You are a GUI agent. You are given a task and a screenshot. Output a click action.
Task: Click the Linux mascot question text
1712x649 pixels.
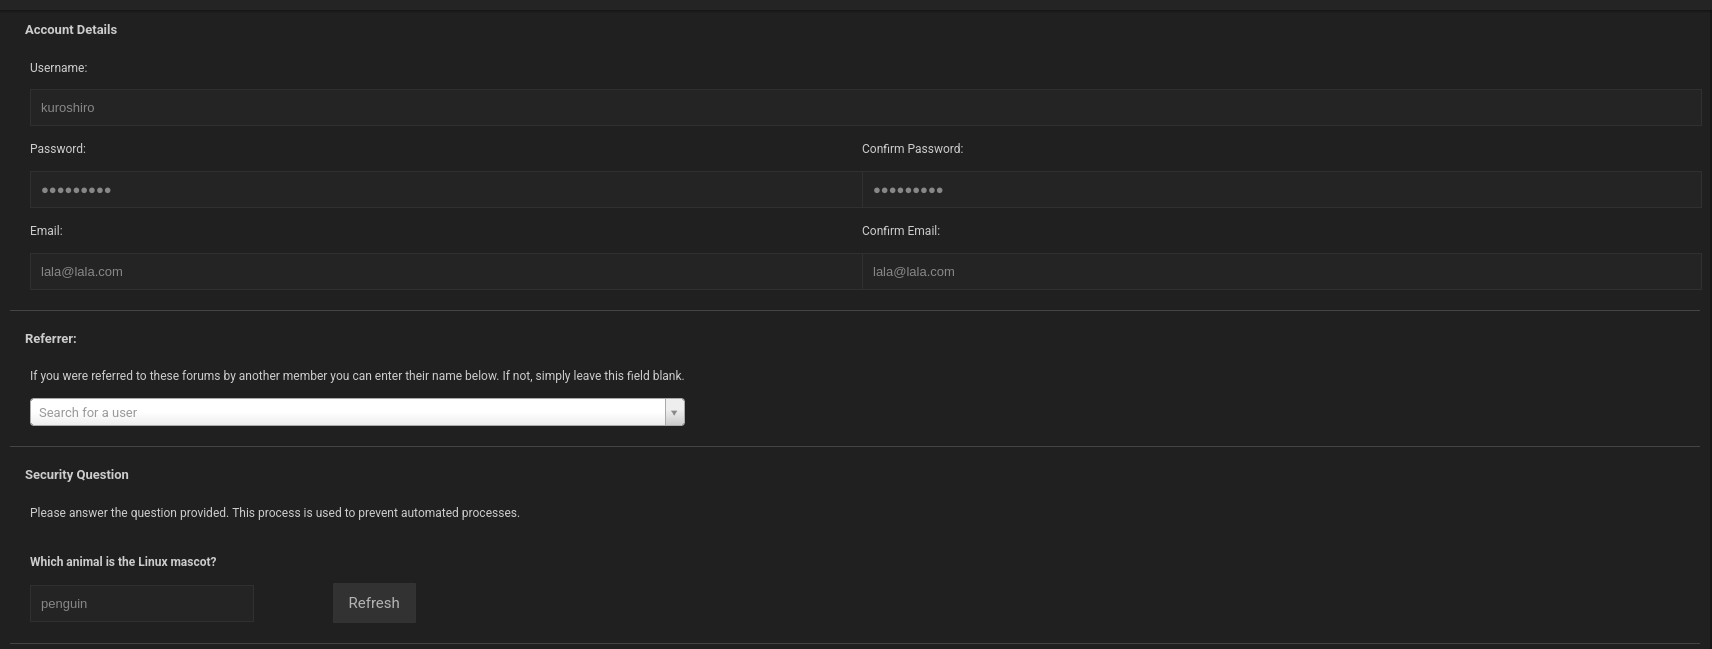click(123, 562)
